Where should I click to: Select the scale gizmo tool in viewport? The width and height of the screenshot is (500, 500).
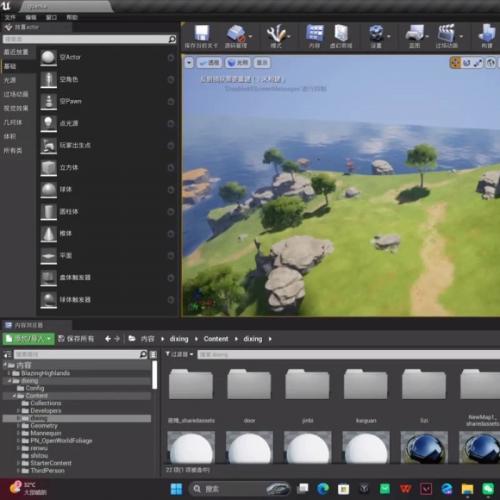478,62
